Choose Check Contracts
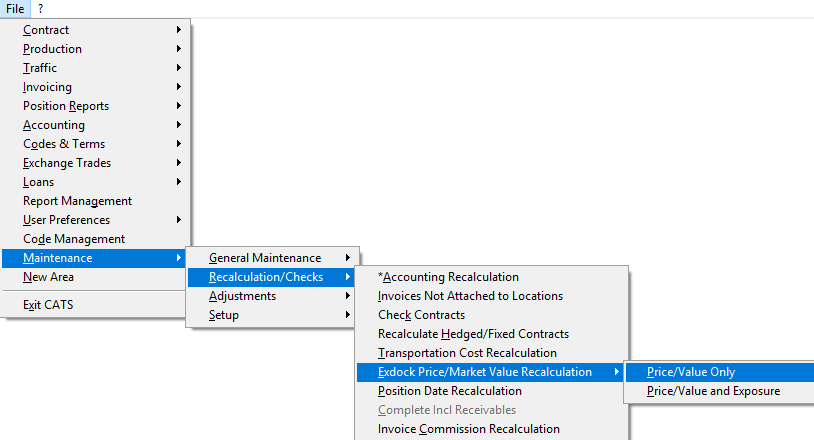The height and width of the screenshot is (440, 814). pyautogui.click(x=492, y=315)
